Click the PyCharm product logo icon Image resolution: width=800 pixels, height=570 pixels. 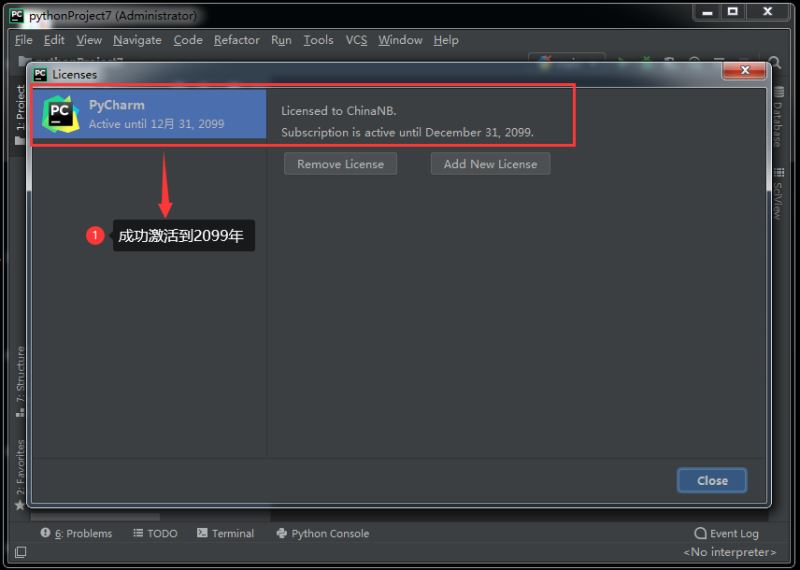[x=61, y=114]
